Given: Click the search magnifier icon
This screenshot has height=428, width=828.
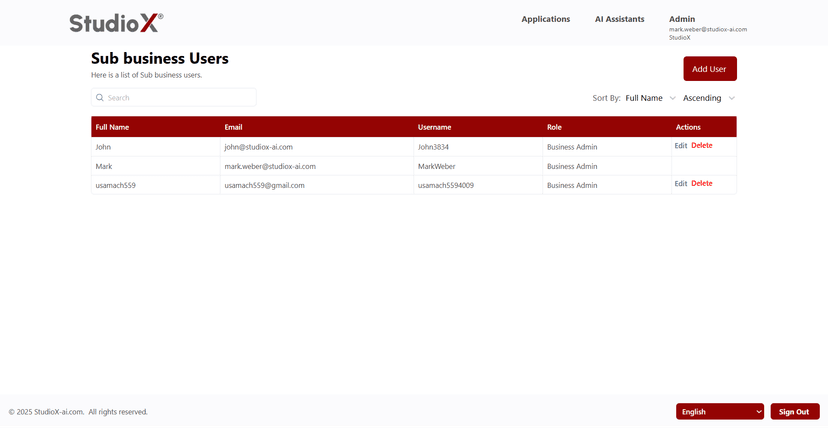Looking at the screenshot, I should 100,98.
